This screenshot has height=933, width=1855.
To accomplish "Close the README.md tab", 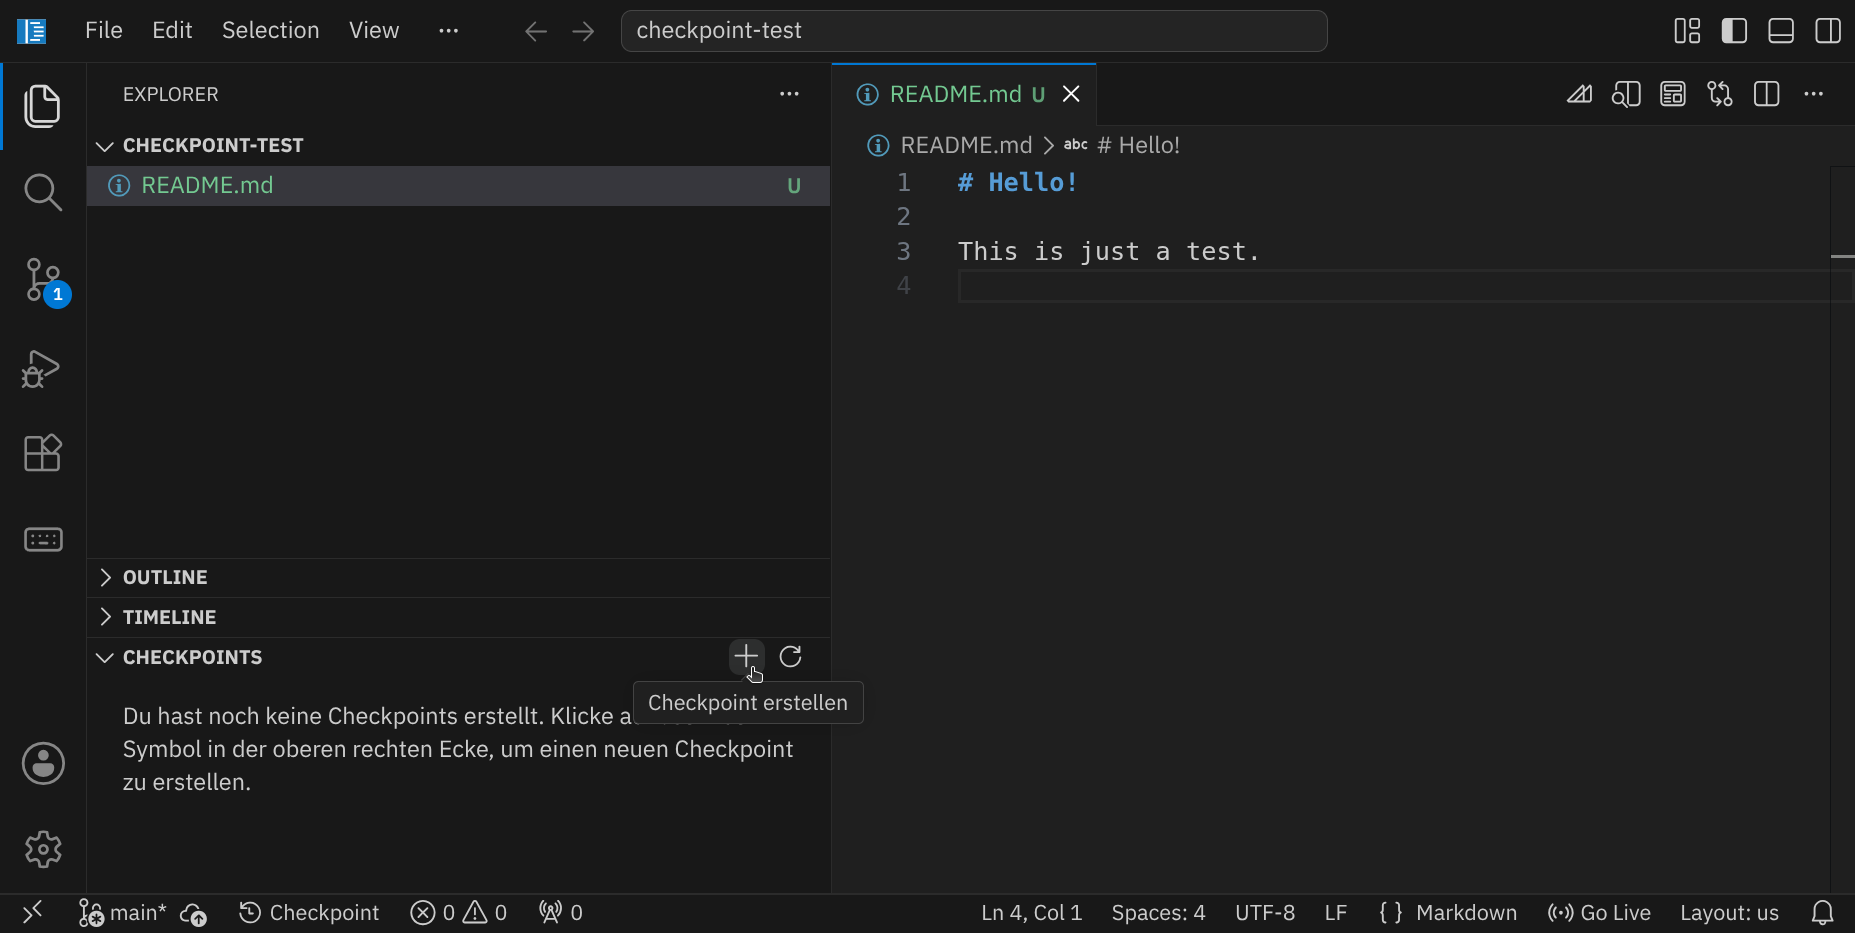I will pos(1071,94).
